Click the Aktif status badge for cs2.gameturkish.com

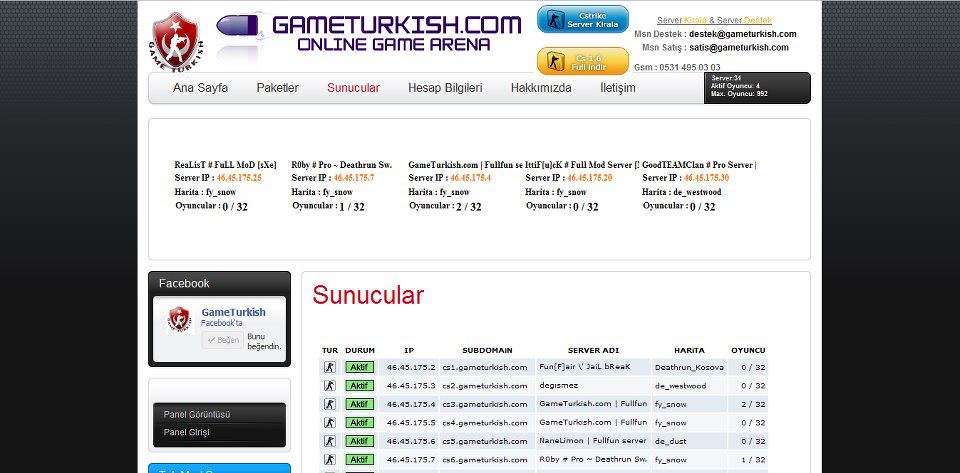point(359,386)
